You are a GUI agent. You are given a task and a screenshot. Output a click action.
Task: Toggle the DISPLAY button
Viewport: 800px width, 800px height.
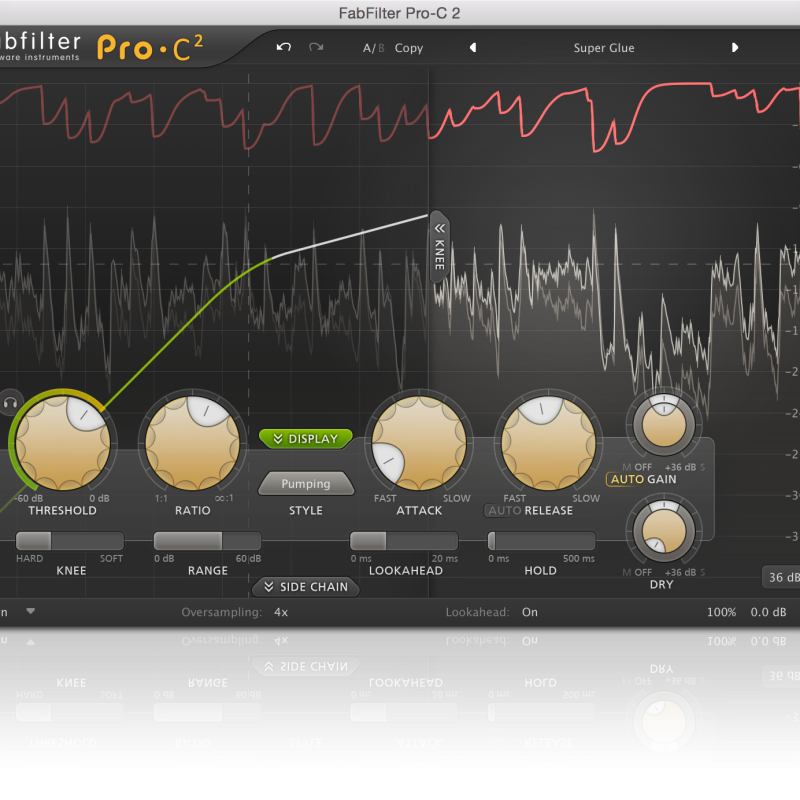pyautogui.click(x=306, y=439)
